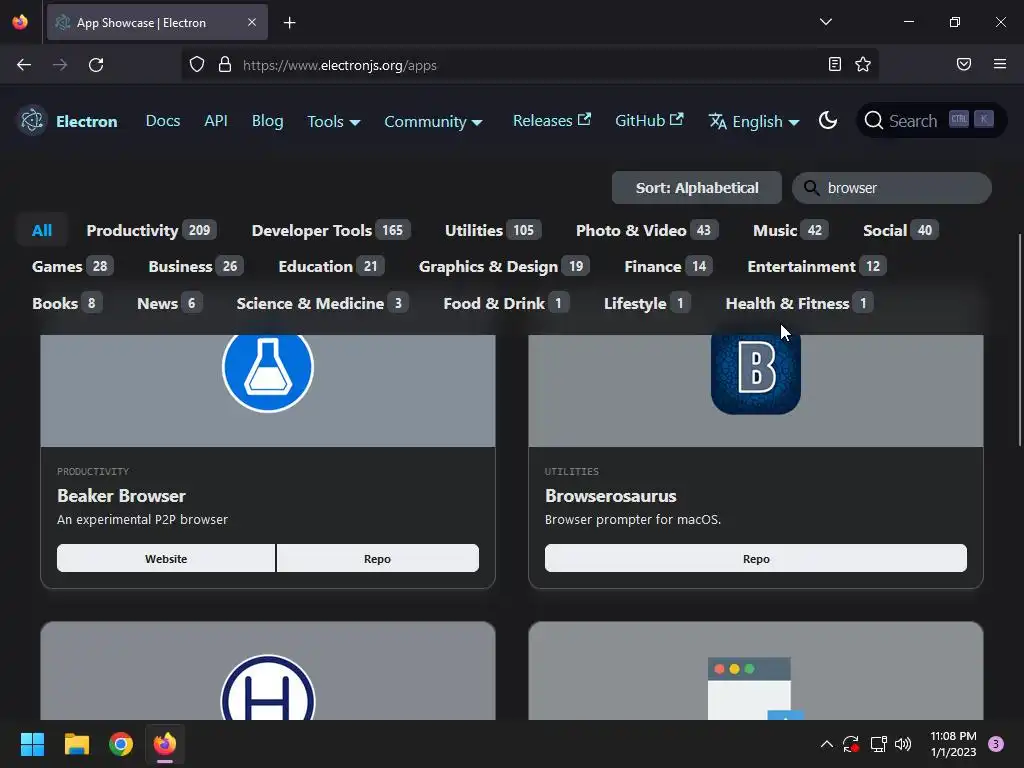Click the circular H app icon
The image size is (1024, 768).
(x=268, y=687)
